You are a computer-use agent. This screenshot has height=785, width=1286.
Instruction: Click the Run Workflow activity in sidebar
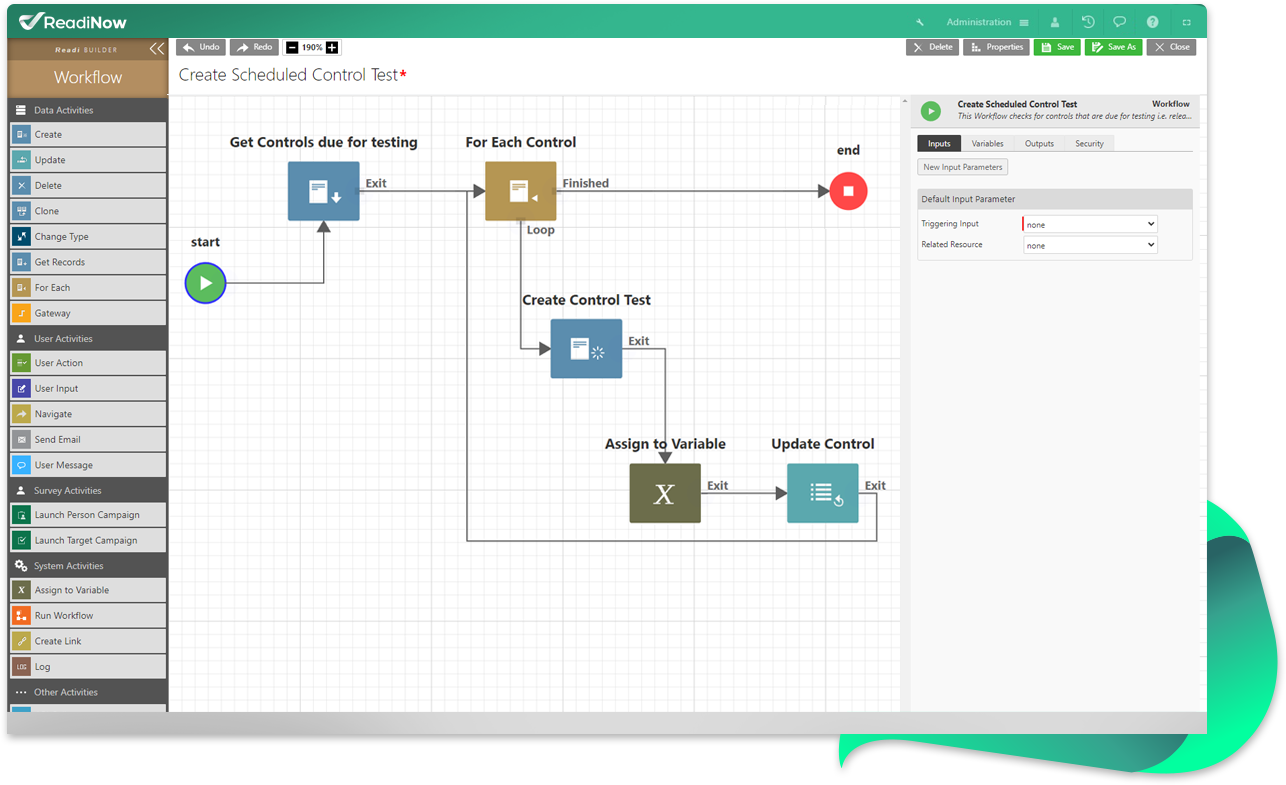point(87,616)
